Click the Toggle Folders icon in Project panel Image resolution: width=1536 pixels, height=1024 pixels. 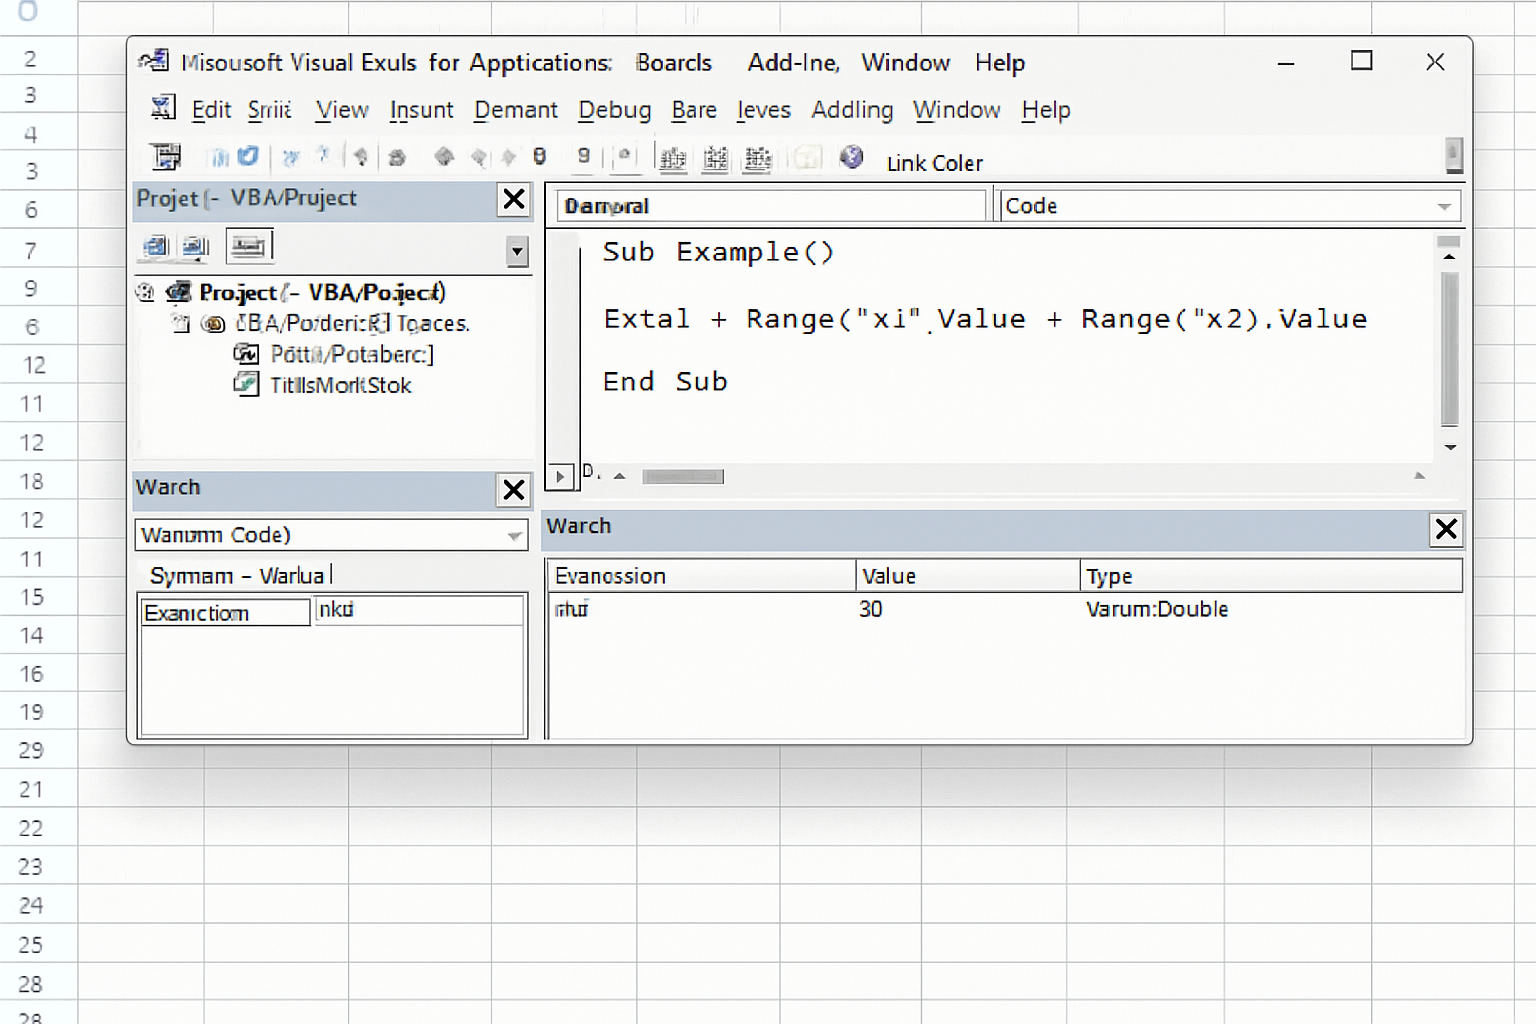(x=249, y=245)
